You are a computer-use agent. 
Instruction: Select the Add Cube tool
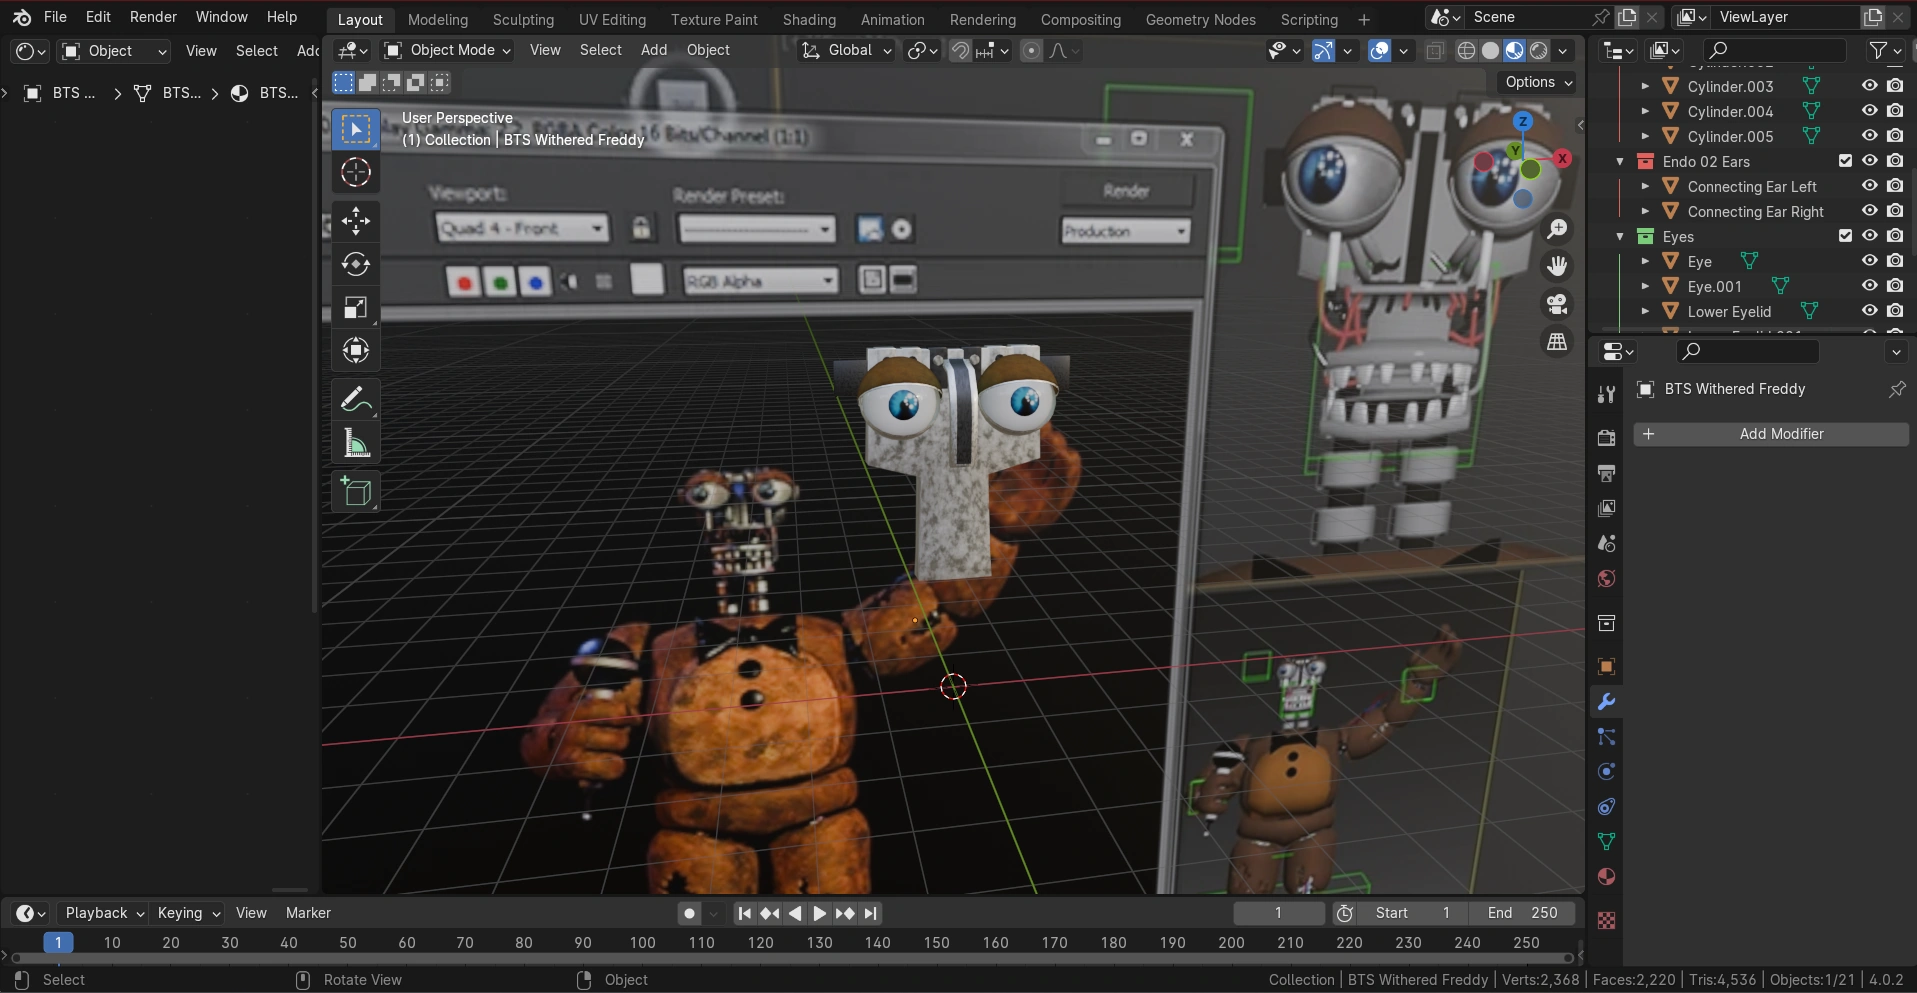pos(356,491)
